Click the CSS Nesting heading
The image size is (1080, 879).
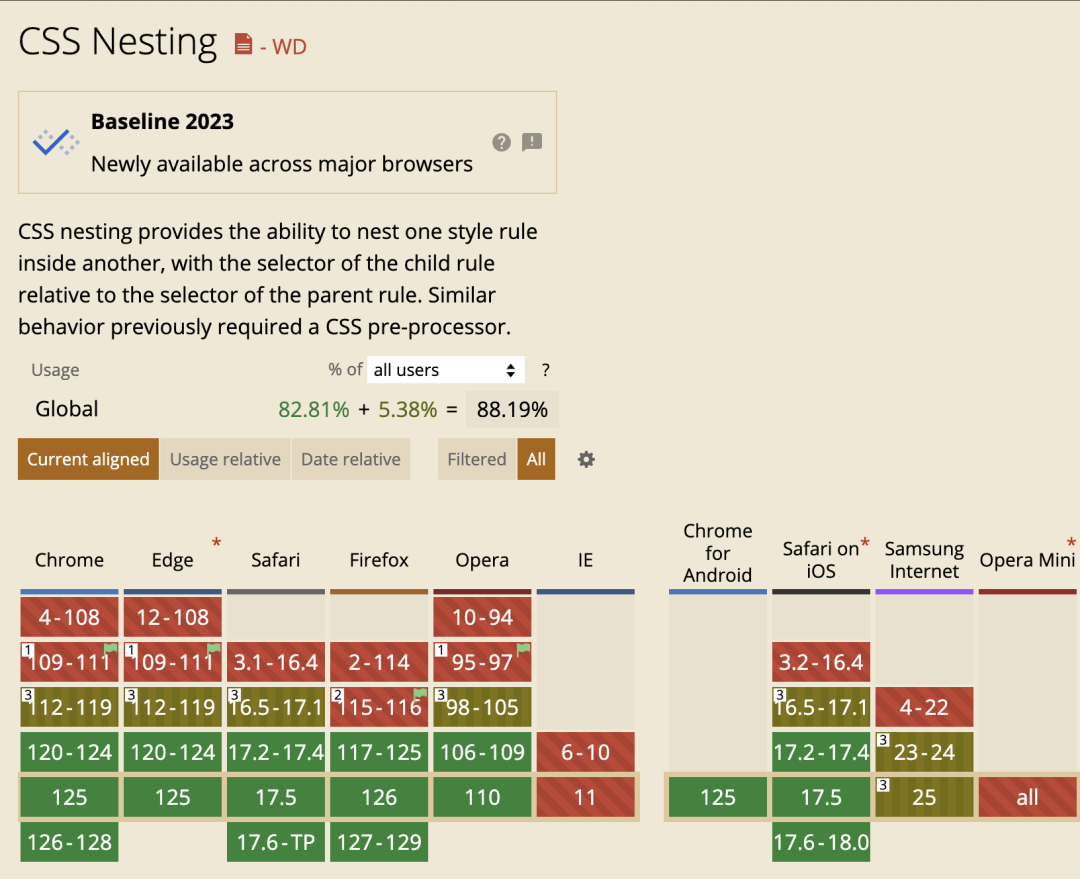117,42
